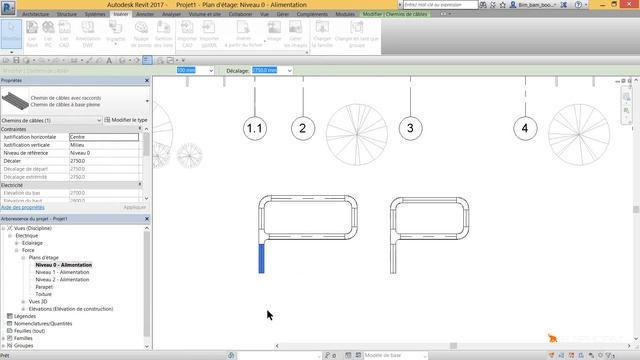
Task: Click the Importer gbXML tool
Action: pyautogui.click(x=209, y=34)
